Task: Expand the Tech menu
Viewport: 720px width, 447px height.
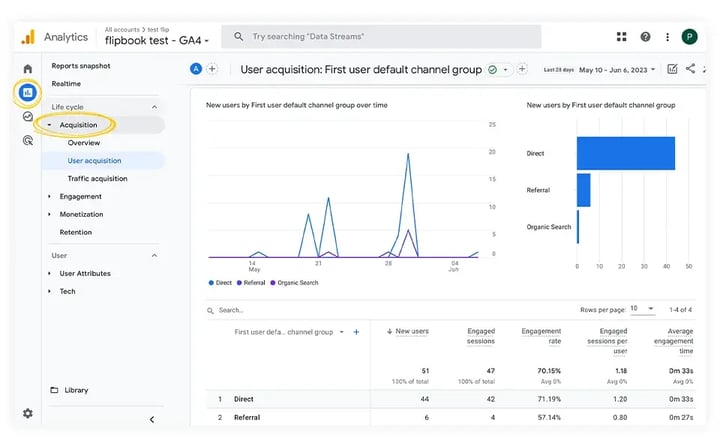Action: 50,291
